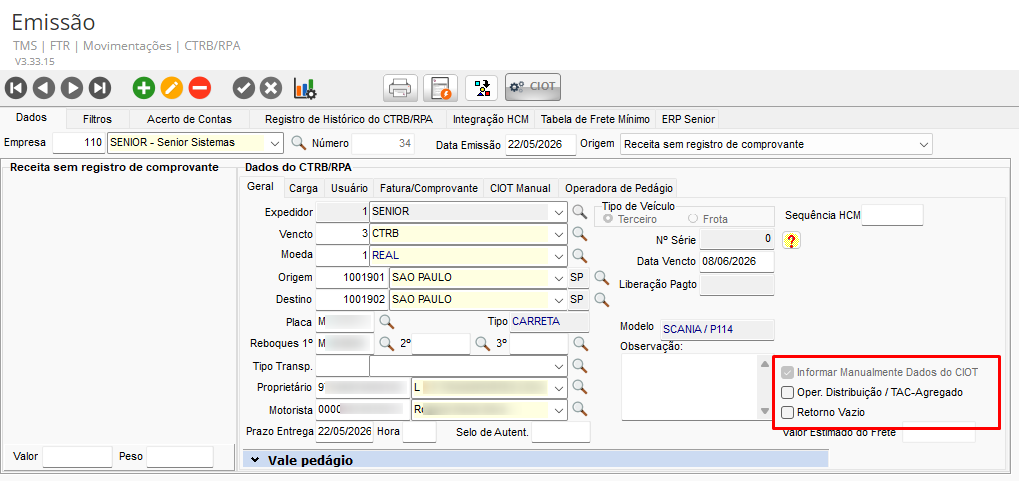1019x481 pixels.
Task: Print the document using the printer icon
Action: click(400, 88)
